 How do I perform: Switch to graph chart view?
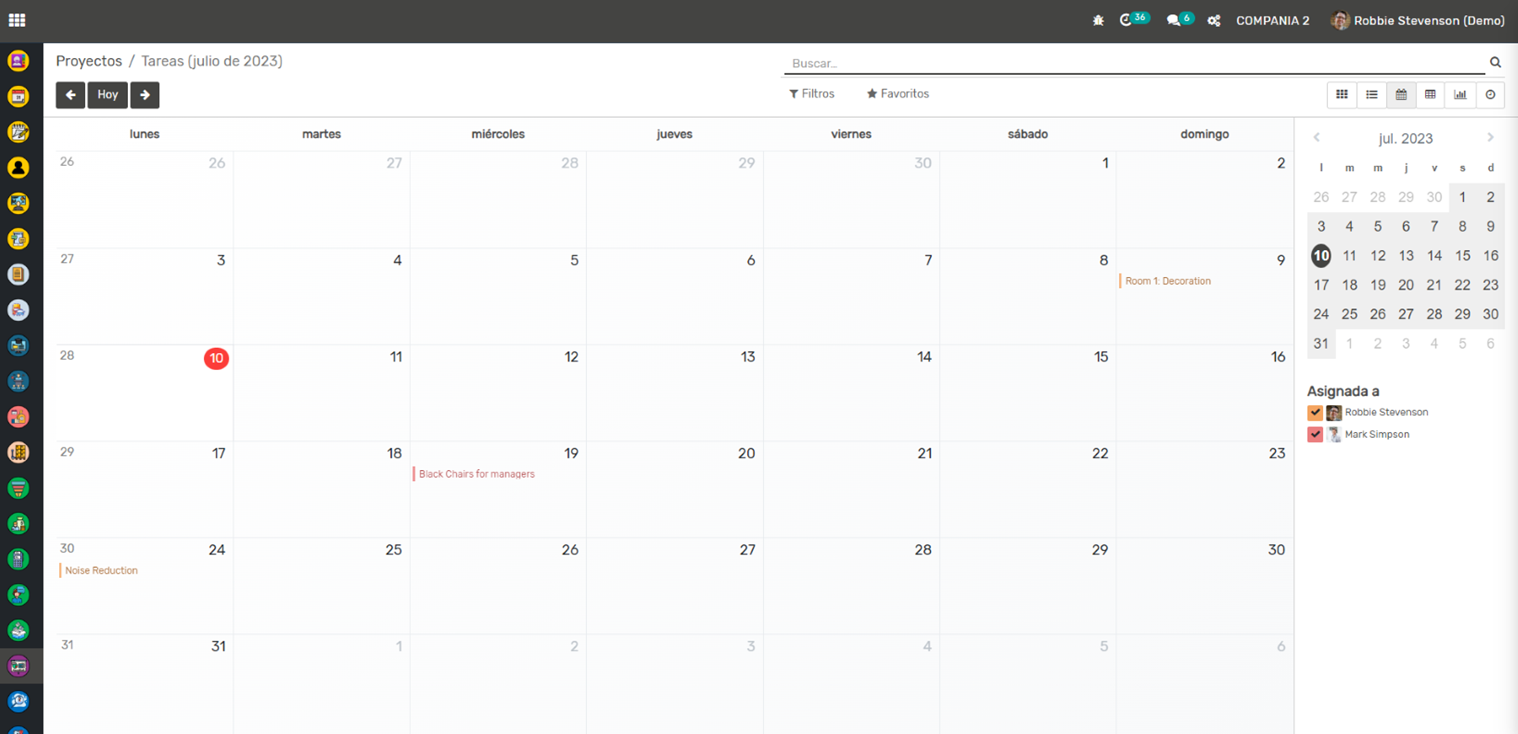coord(1460,95)
